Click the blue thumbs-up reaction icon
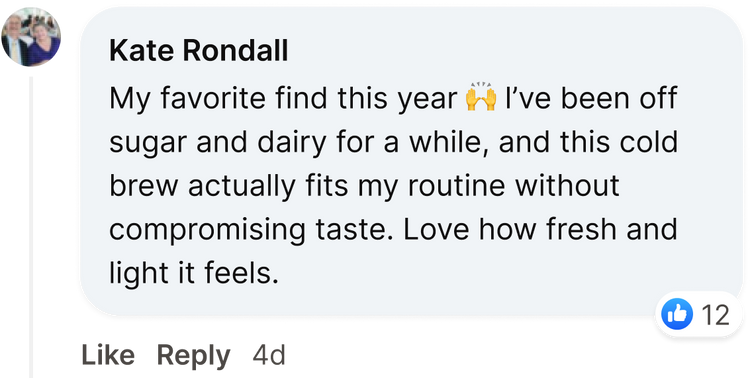 (x=677, y=314)
